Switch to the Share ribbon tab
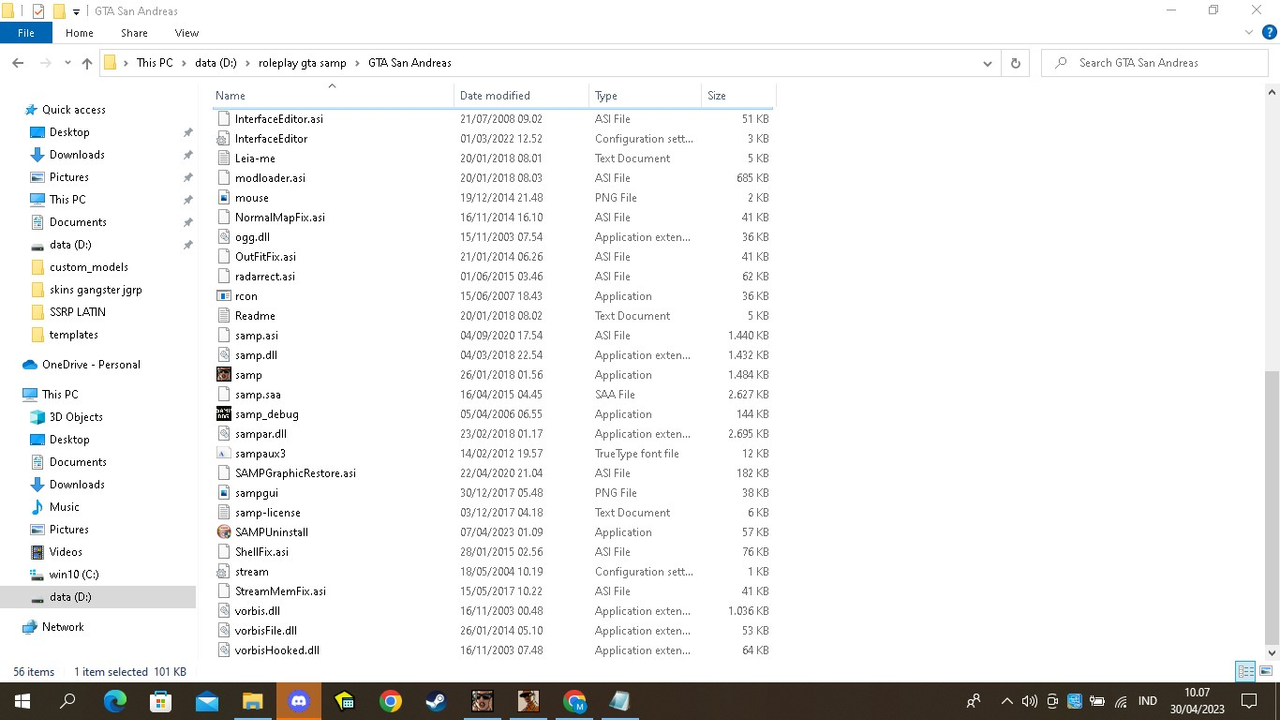Viewport: 1280px width, 720px height. pyautogui.click(x=134, y=33)
